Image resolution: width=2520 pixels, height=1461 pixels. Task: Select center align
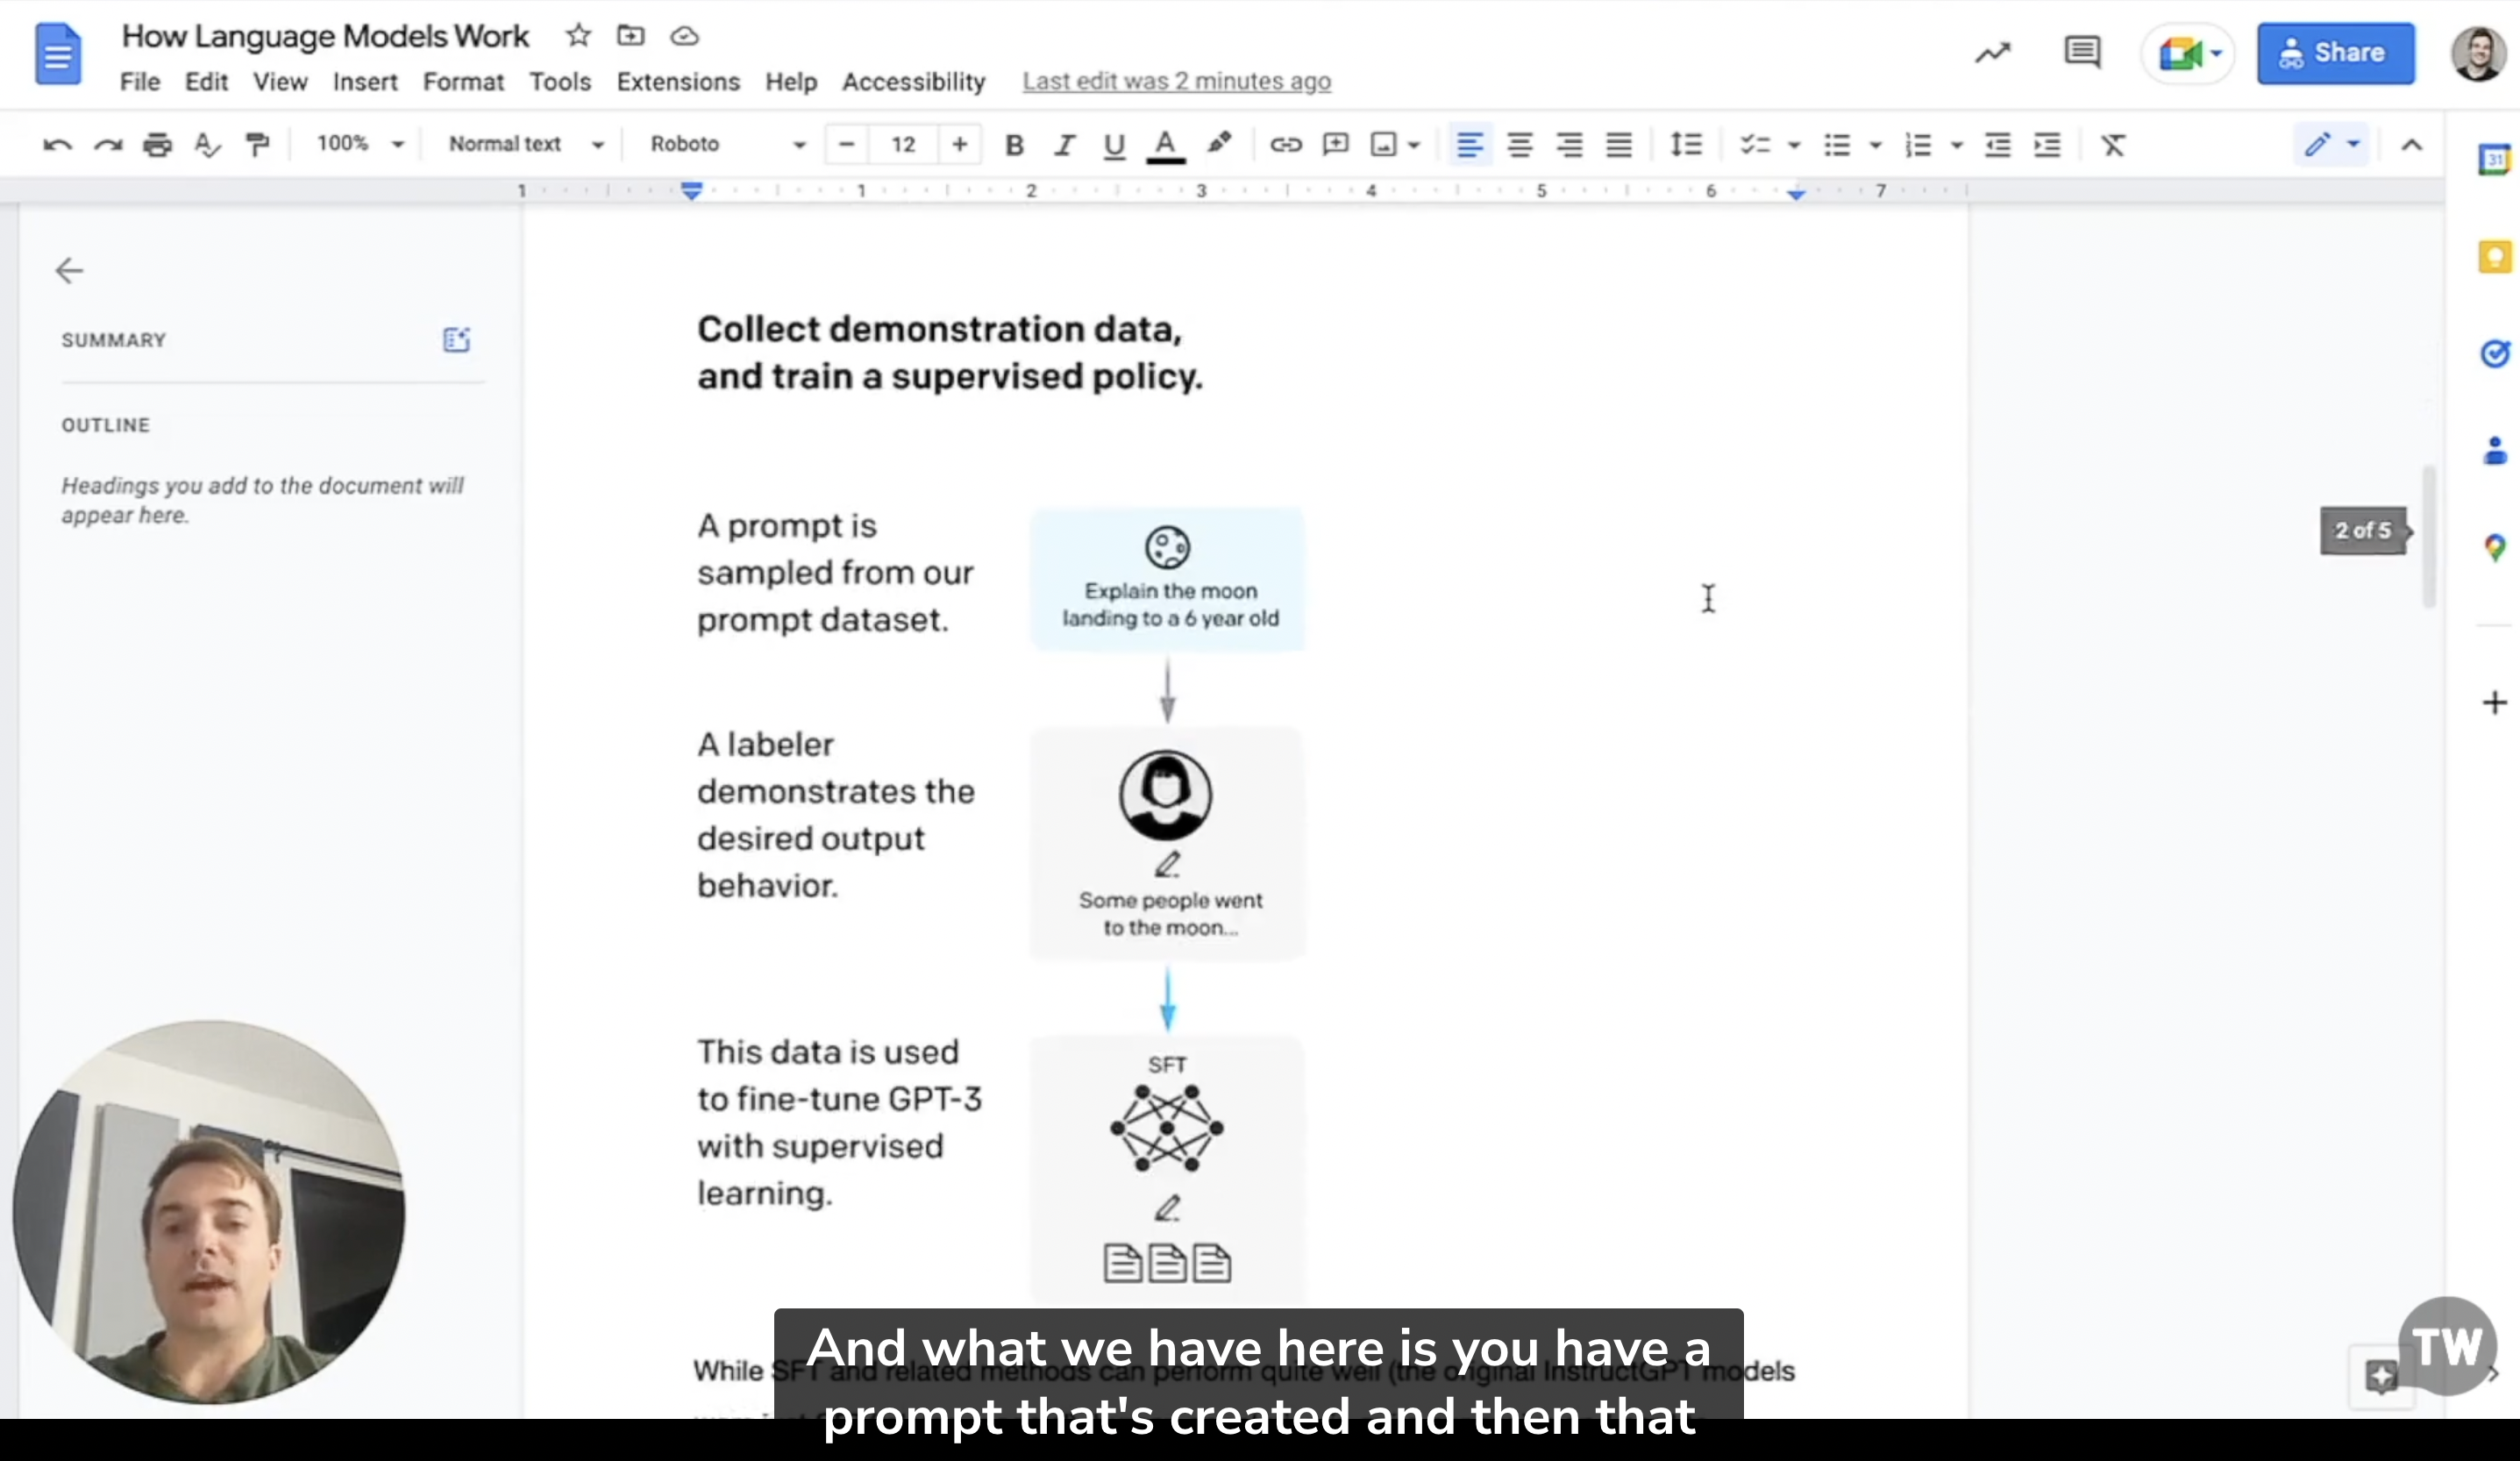[x=1520, y=145]
